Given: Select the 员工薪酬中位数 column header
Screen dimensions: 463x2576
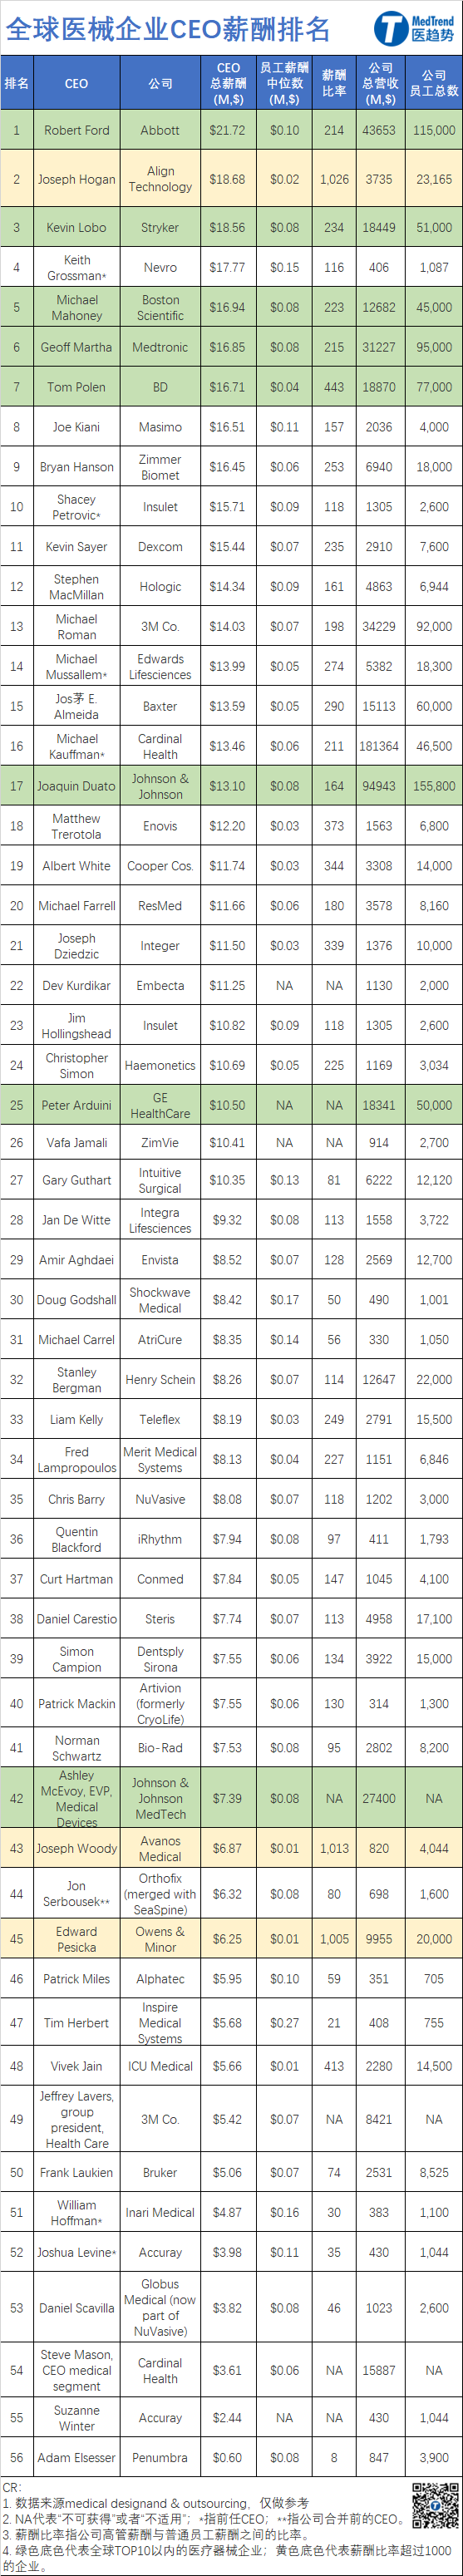Looking at the screenshot, I should click(284, 83).
